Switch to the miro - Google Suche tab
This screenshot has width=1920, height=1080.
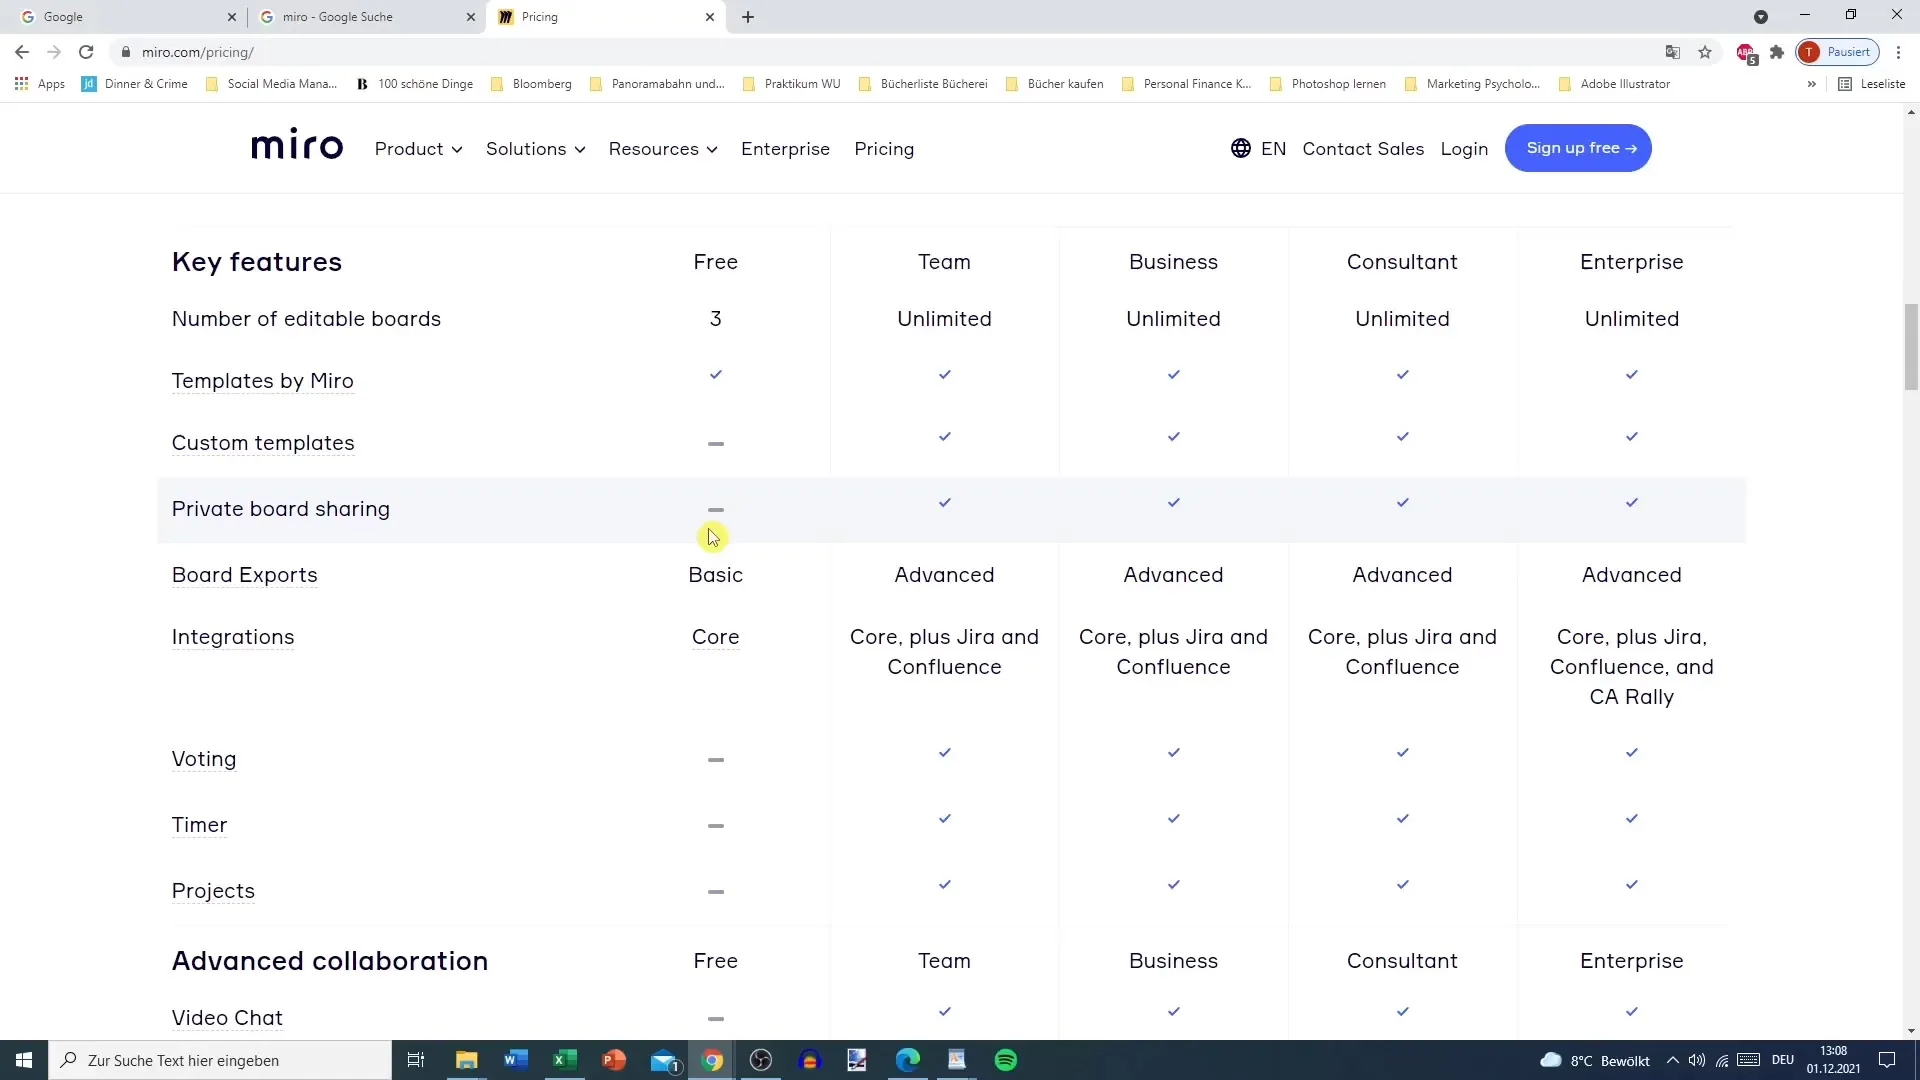[x=365, y=17]
